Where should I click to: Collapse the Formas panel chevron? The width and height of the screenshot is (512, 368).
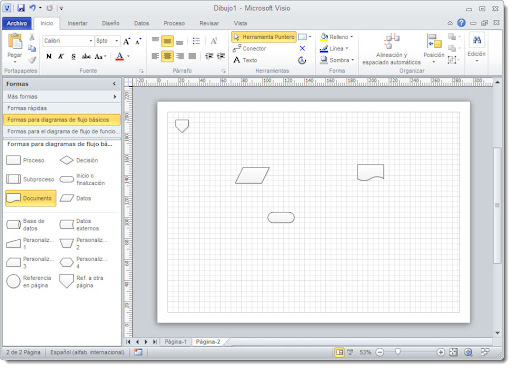[x=114, y=84]
